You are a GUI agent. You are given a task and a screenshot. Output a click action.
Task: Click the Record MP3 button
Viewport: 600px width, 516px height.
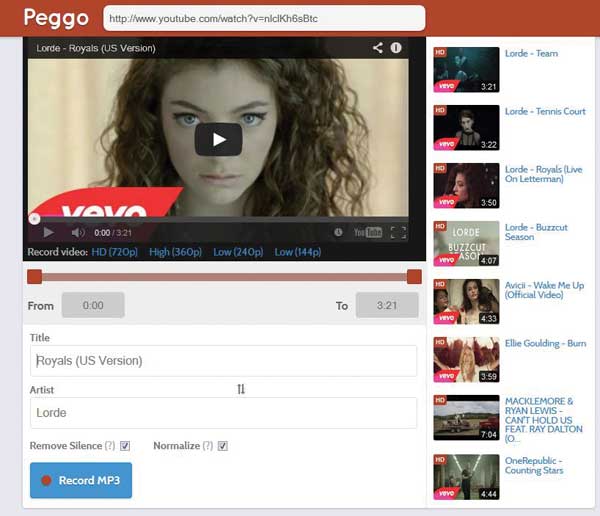click(x=81, y=480)
